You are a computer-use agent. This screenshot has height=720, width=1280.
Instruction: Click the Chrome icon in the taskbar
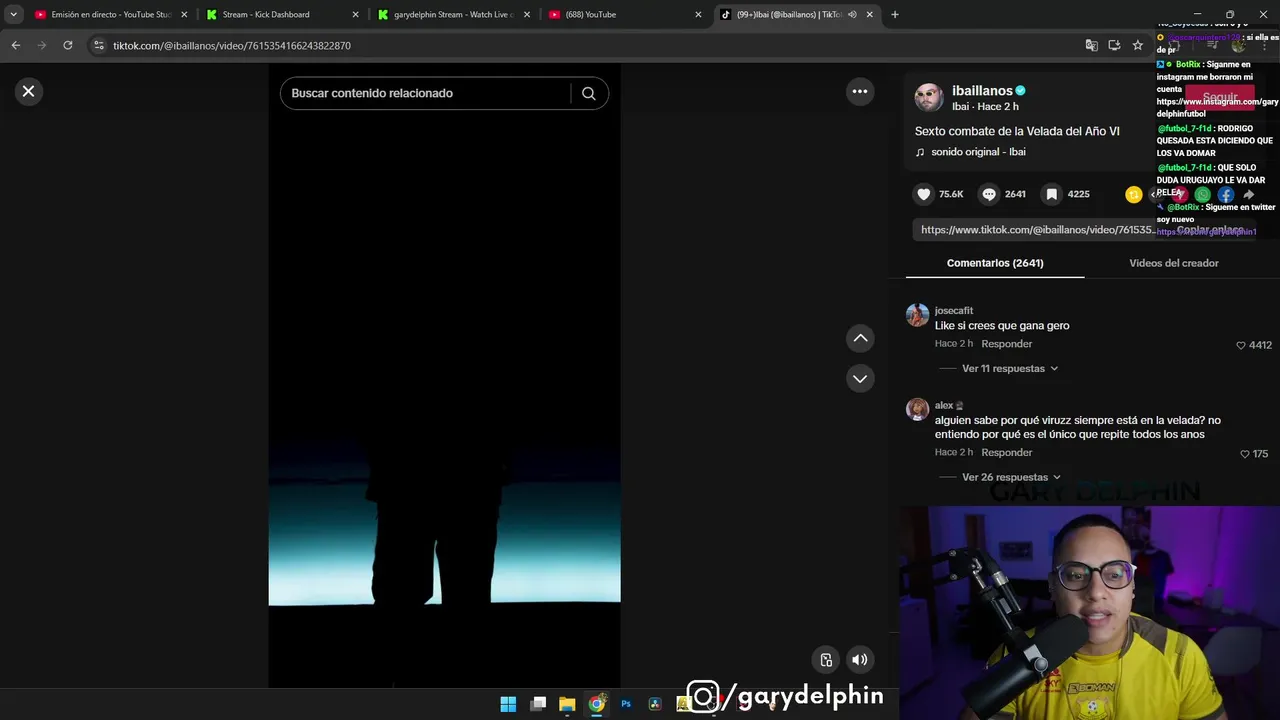click(x=597, y=704)
